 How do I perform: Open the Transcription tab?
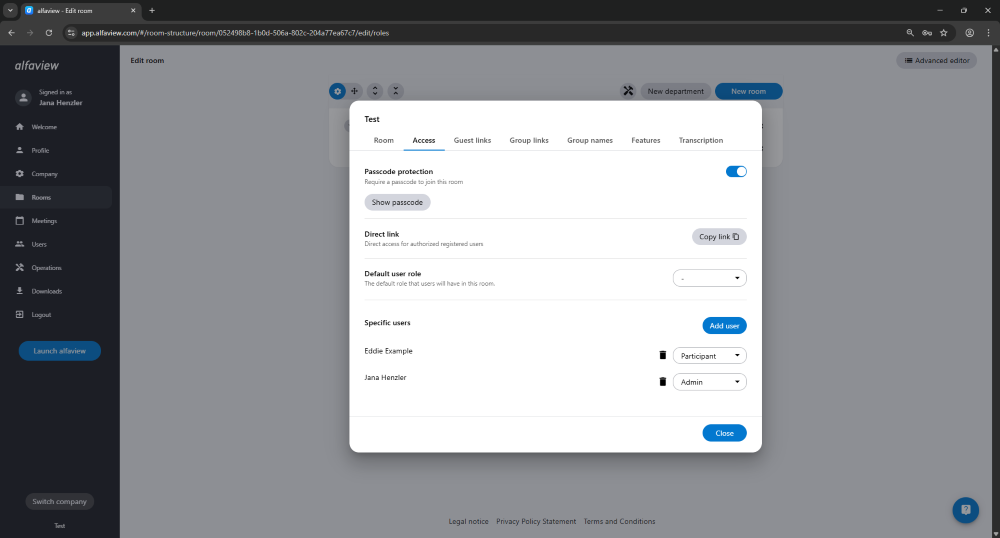(x=700, y=140)
